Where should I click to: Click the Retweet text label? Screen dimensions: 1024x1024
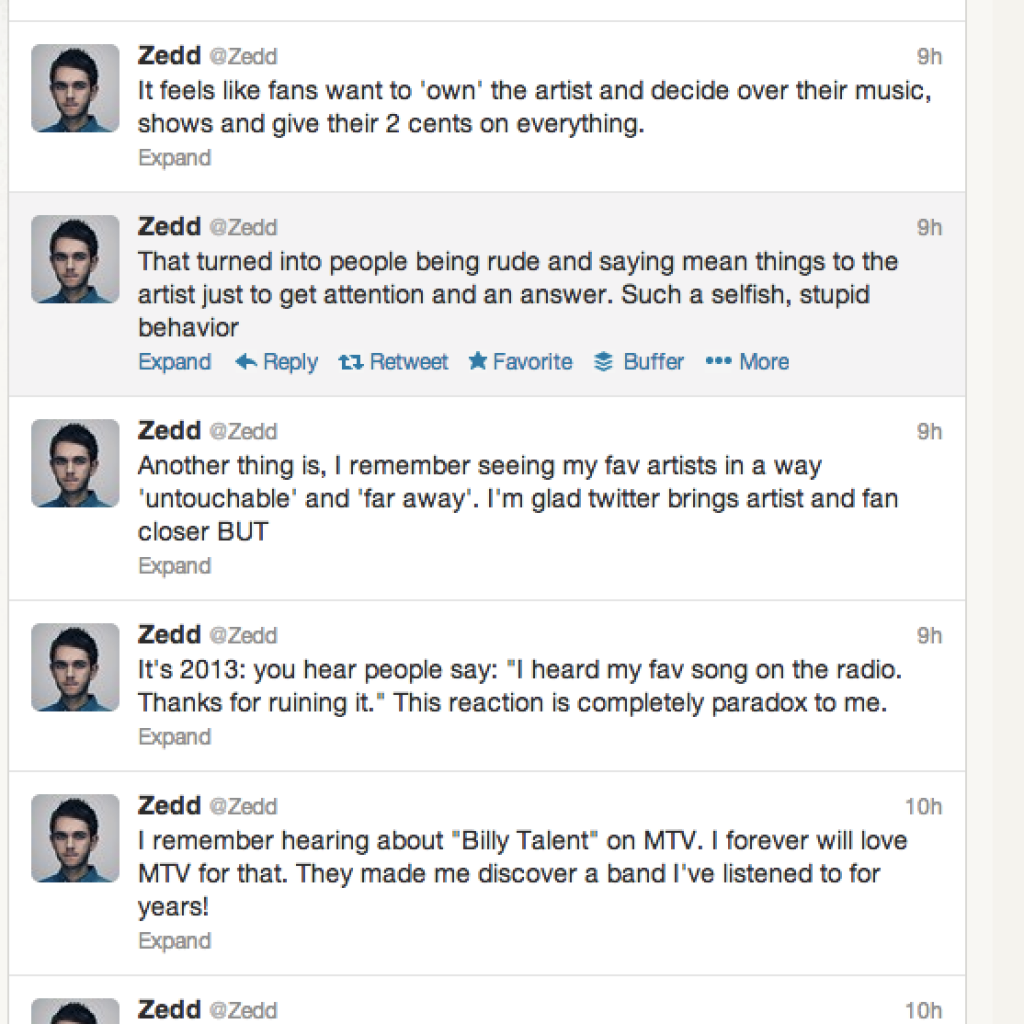pos(408,362)
